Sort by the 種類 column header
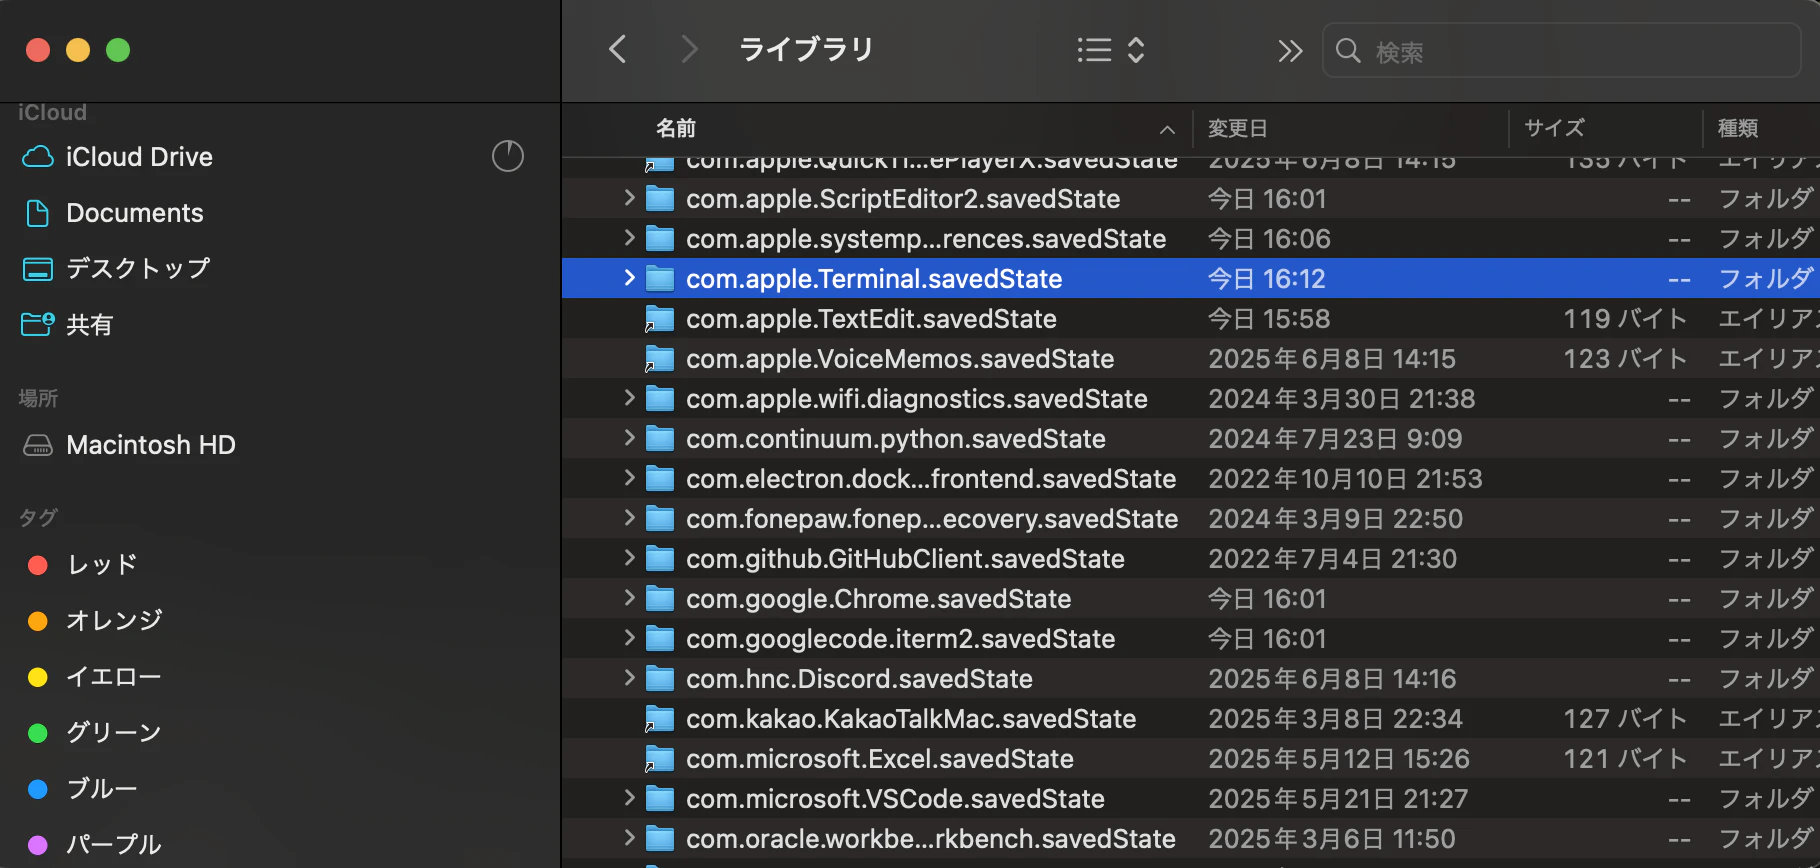Image resolution: width=1820 pixels, height=868 pixels. 1738,128
